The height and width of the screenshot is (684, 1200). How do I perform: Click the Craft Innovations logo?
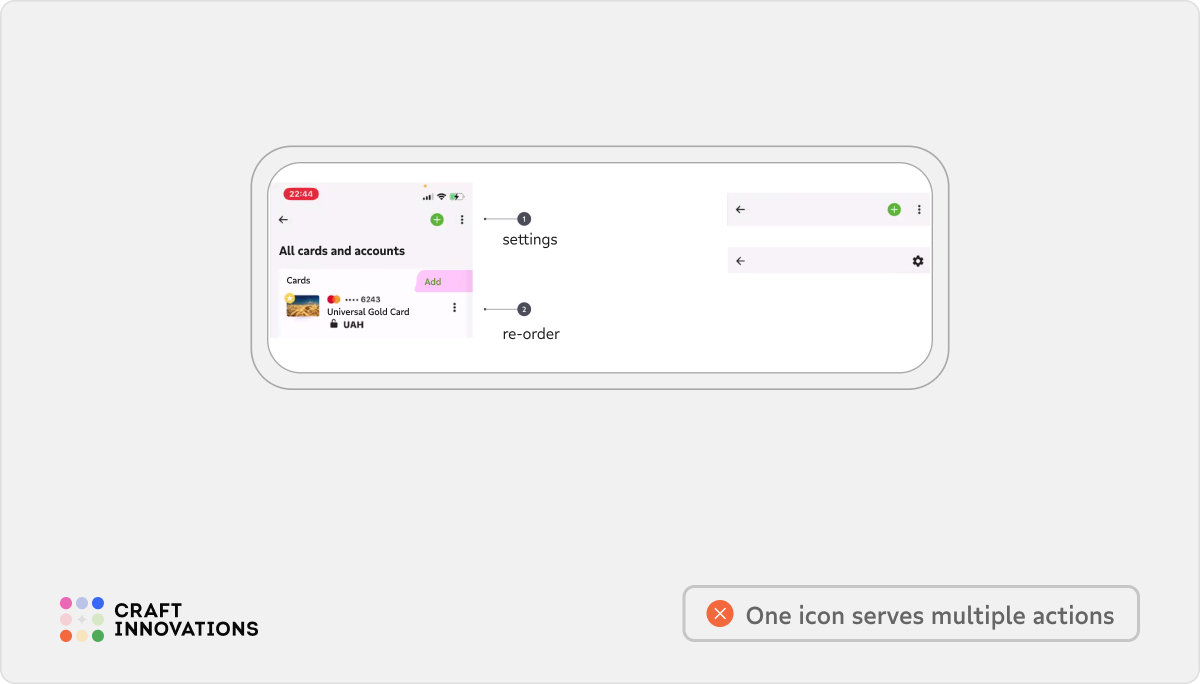click(158, 617)
